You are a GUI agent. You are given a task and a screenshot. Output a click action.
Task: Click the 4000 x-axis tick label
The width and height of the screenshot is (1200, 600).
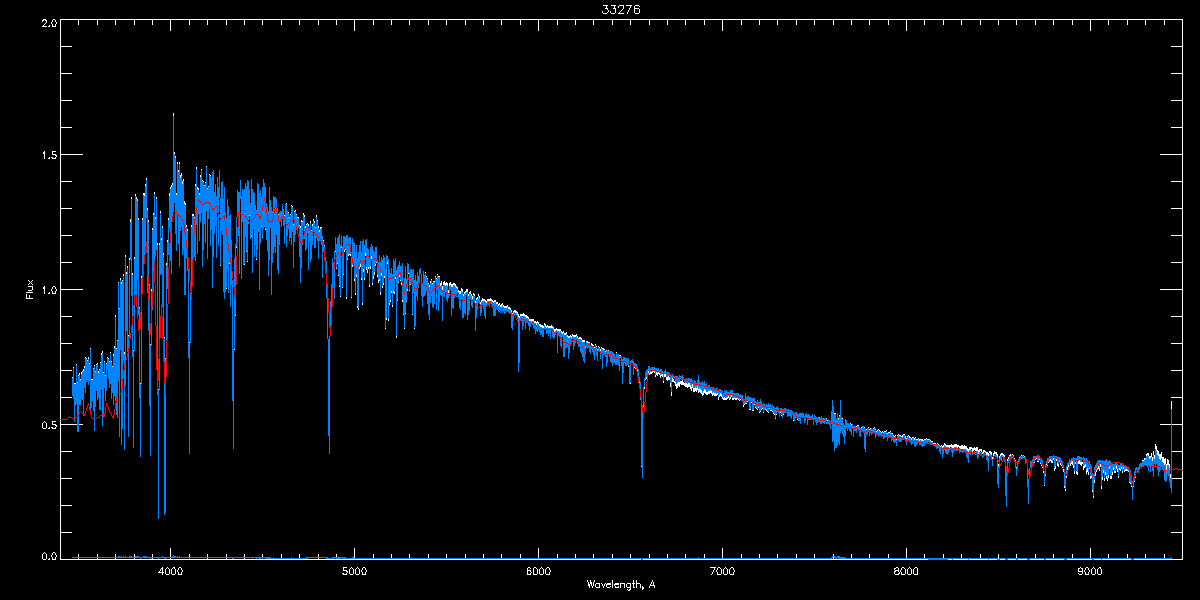point(171,572)
